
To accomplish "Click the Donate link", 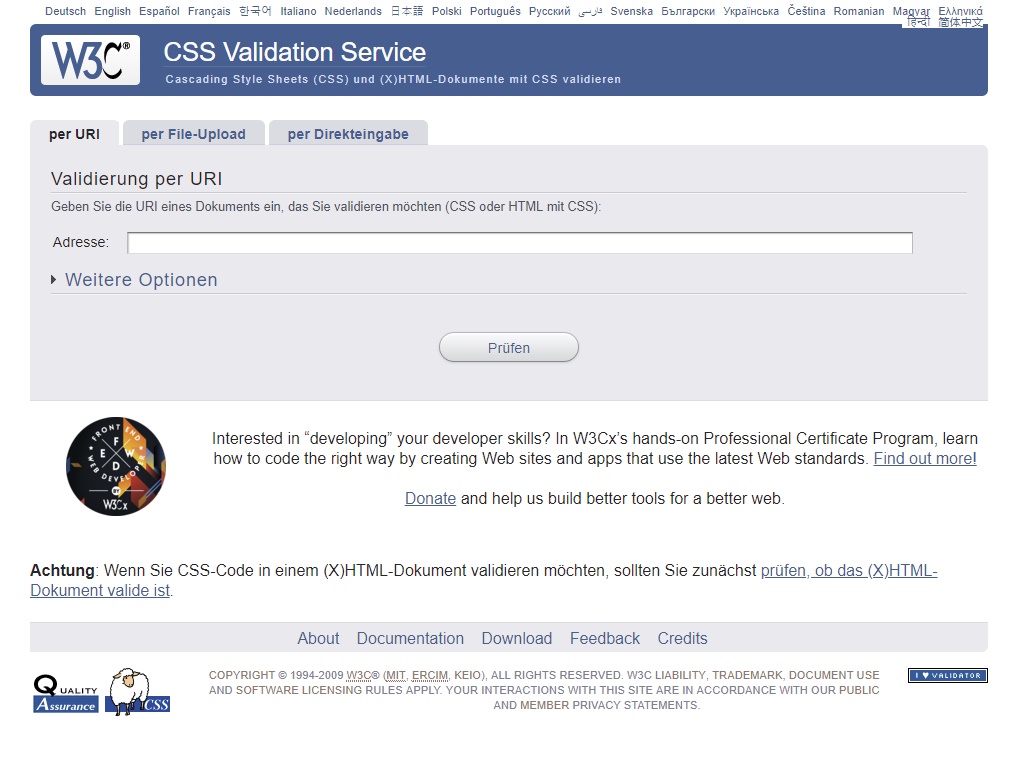I will (430, 498).
